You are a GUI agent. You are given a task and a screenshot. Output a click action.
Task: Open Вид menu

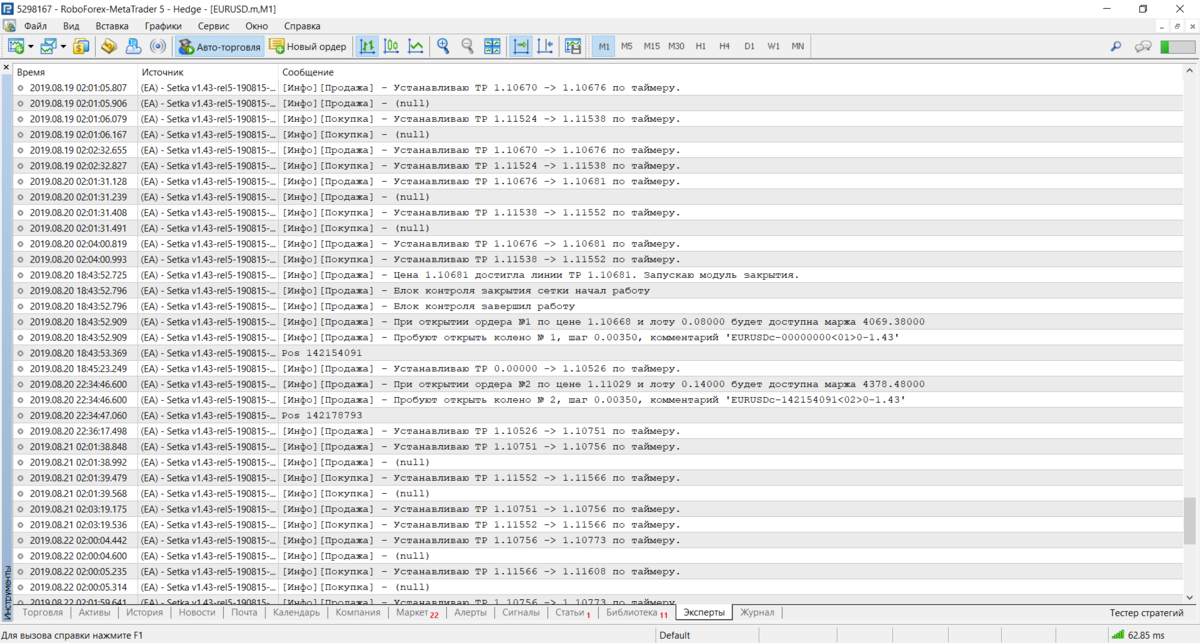pyautogui.click(x=71, y=25)
